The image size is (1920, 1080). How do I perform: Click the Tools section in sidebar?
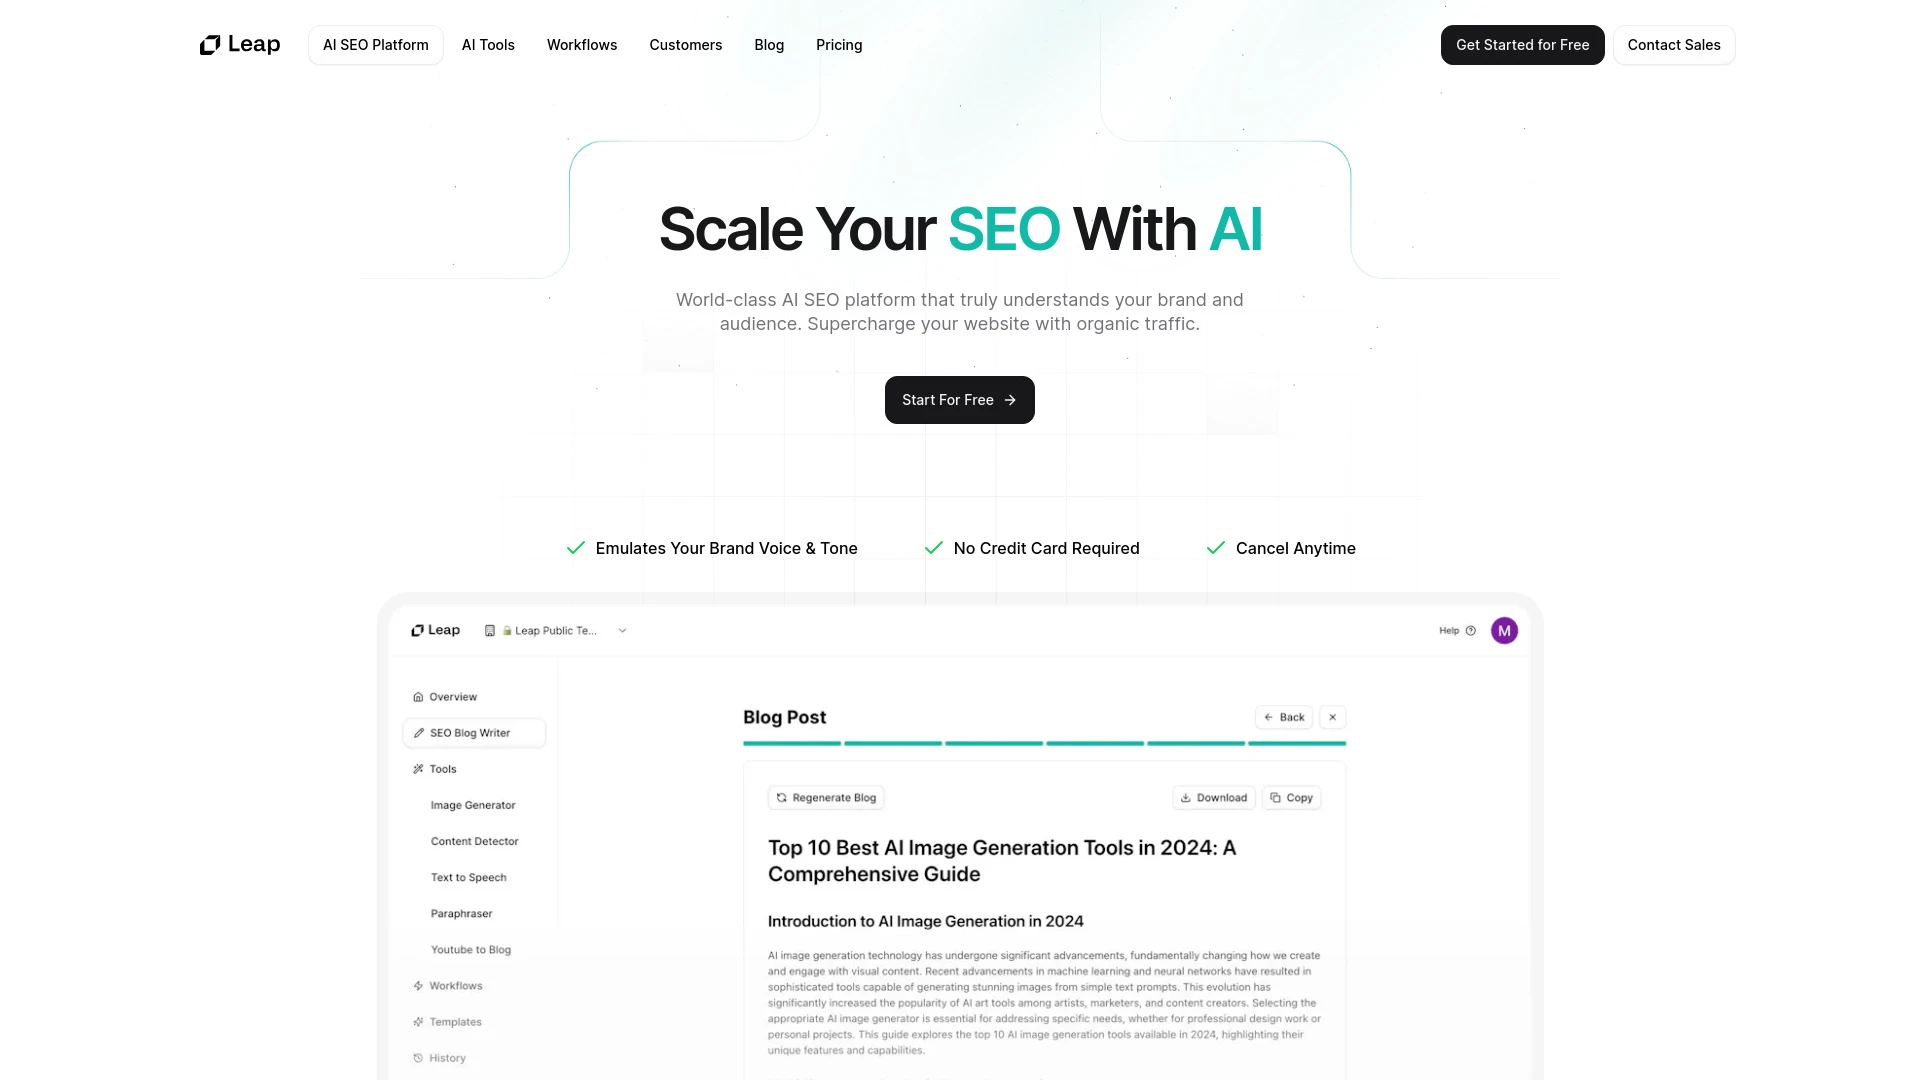click(x=442, y=769)
